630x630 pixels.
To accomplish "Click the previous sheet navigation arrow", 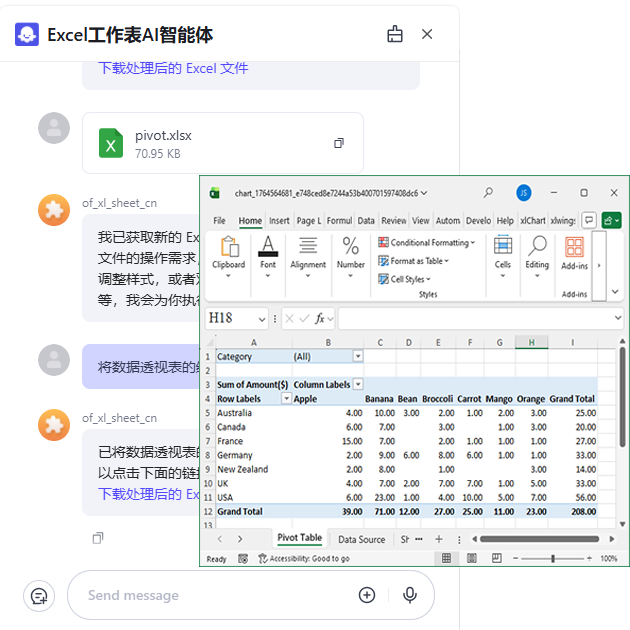I will [220, 539].
